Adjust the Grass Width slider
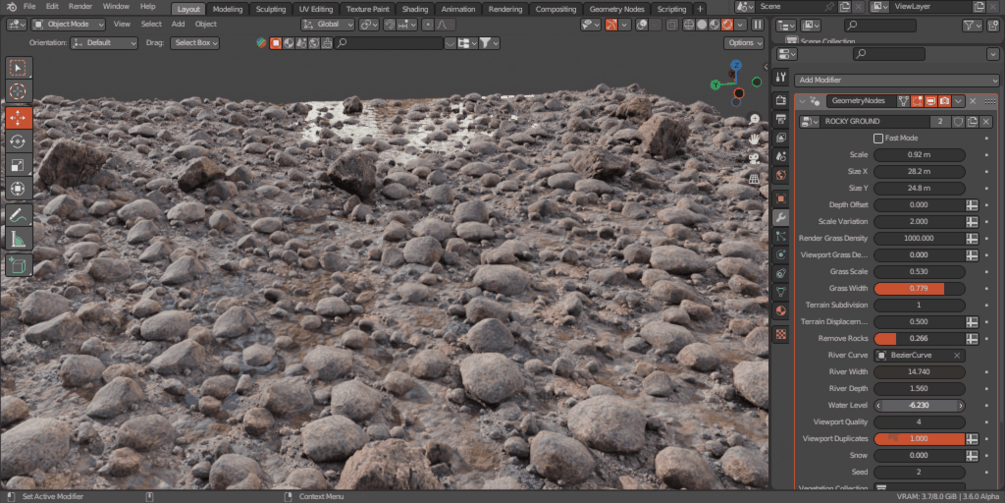 coord(919,289)
